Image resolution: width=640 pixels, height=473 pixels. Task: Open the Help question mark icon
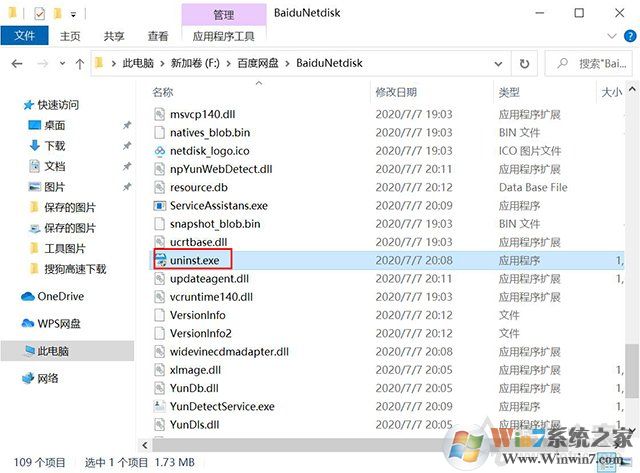630,36
